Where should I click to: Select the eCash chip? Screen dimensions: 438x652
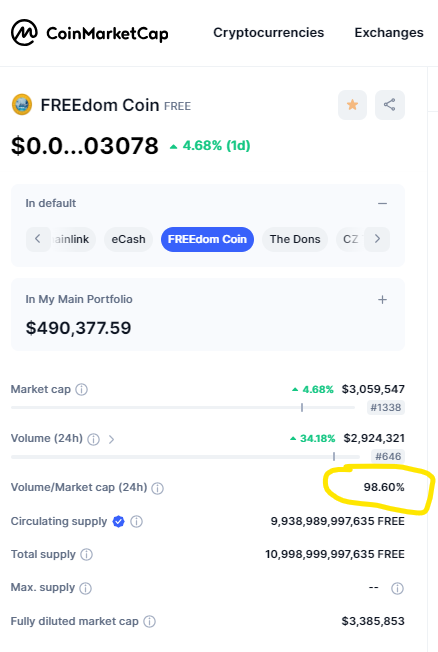point(129,239)
